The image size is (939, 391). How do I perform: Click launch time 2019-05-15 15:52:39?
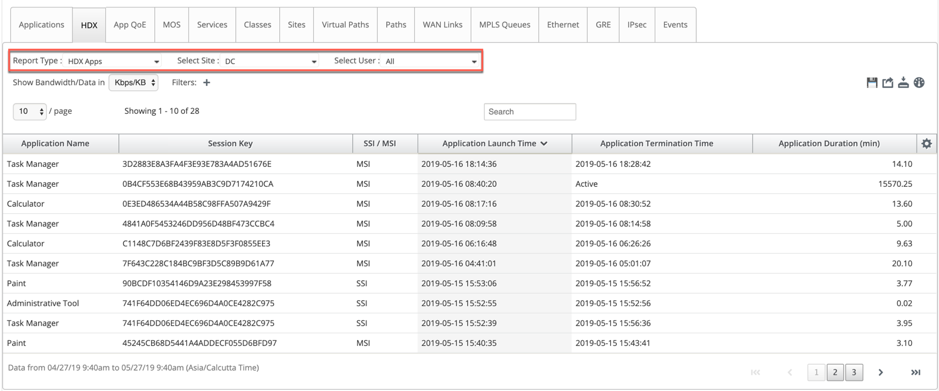459,323
